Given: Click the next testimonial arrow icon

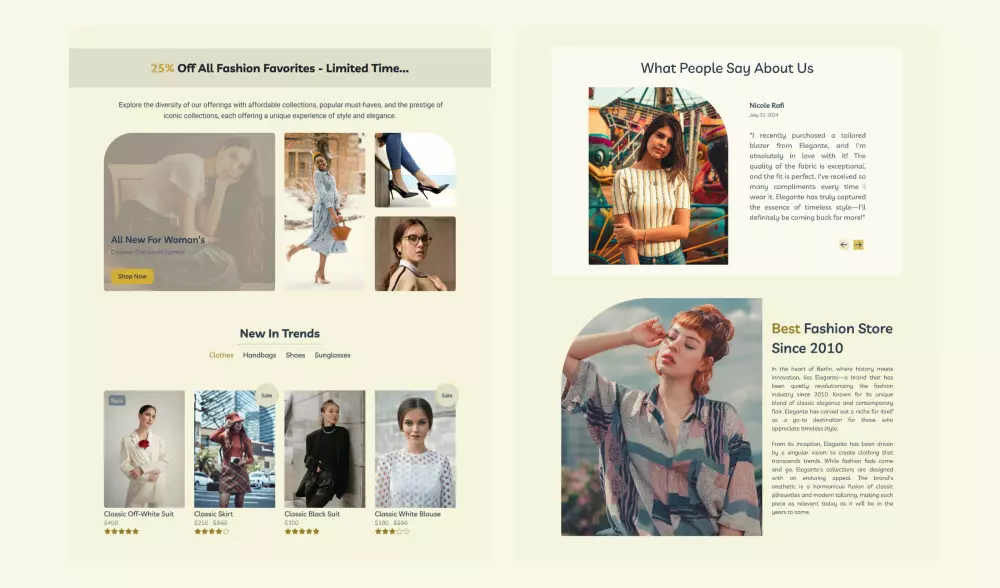Looking at the screenshot, I should (858, 245).
